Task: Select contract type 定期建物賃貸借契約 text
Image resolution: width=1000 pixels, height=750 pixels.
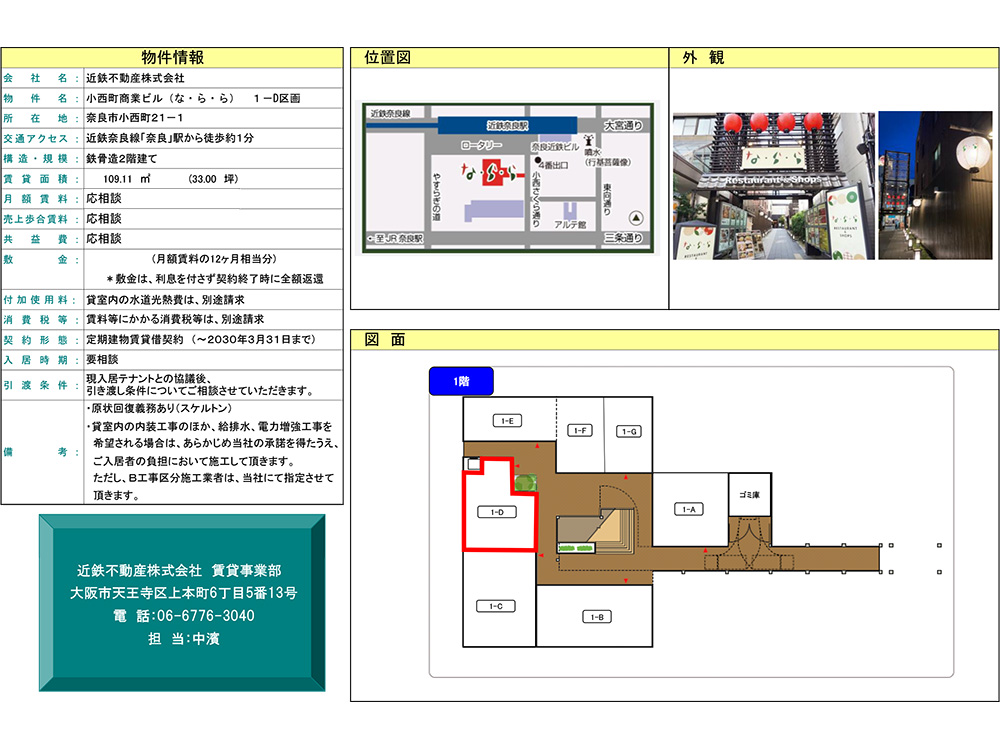Action: [135, 339]
